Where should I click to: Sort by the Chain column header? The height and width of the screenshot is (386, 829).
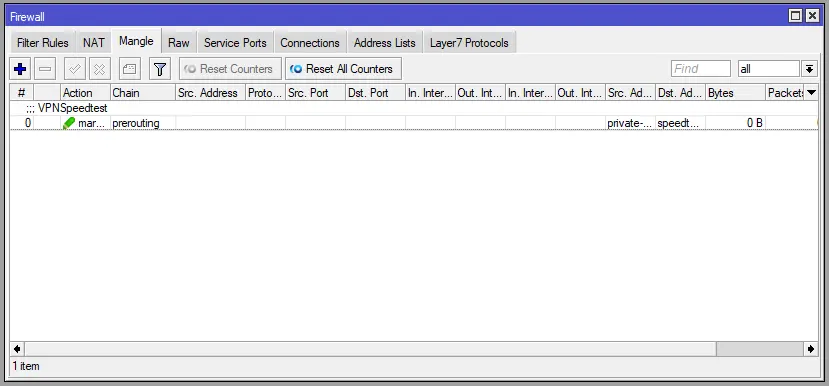pyautogui.click(x=143, y=93)
